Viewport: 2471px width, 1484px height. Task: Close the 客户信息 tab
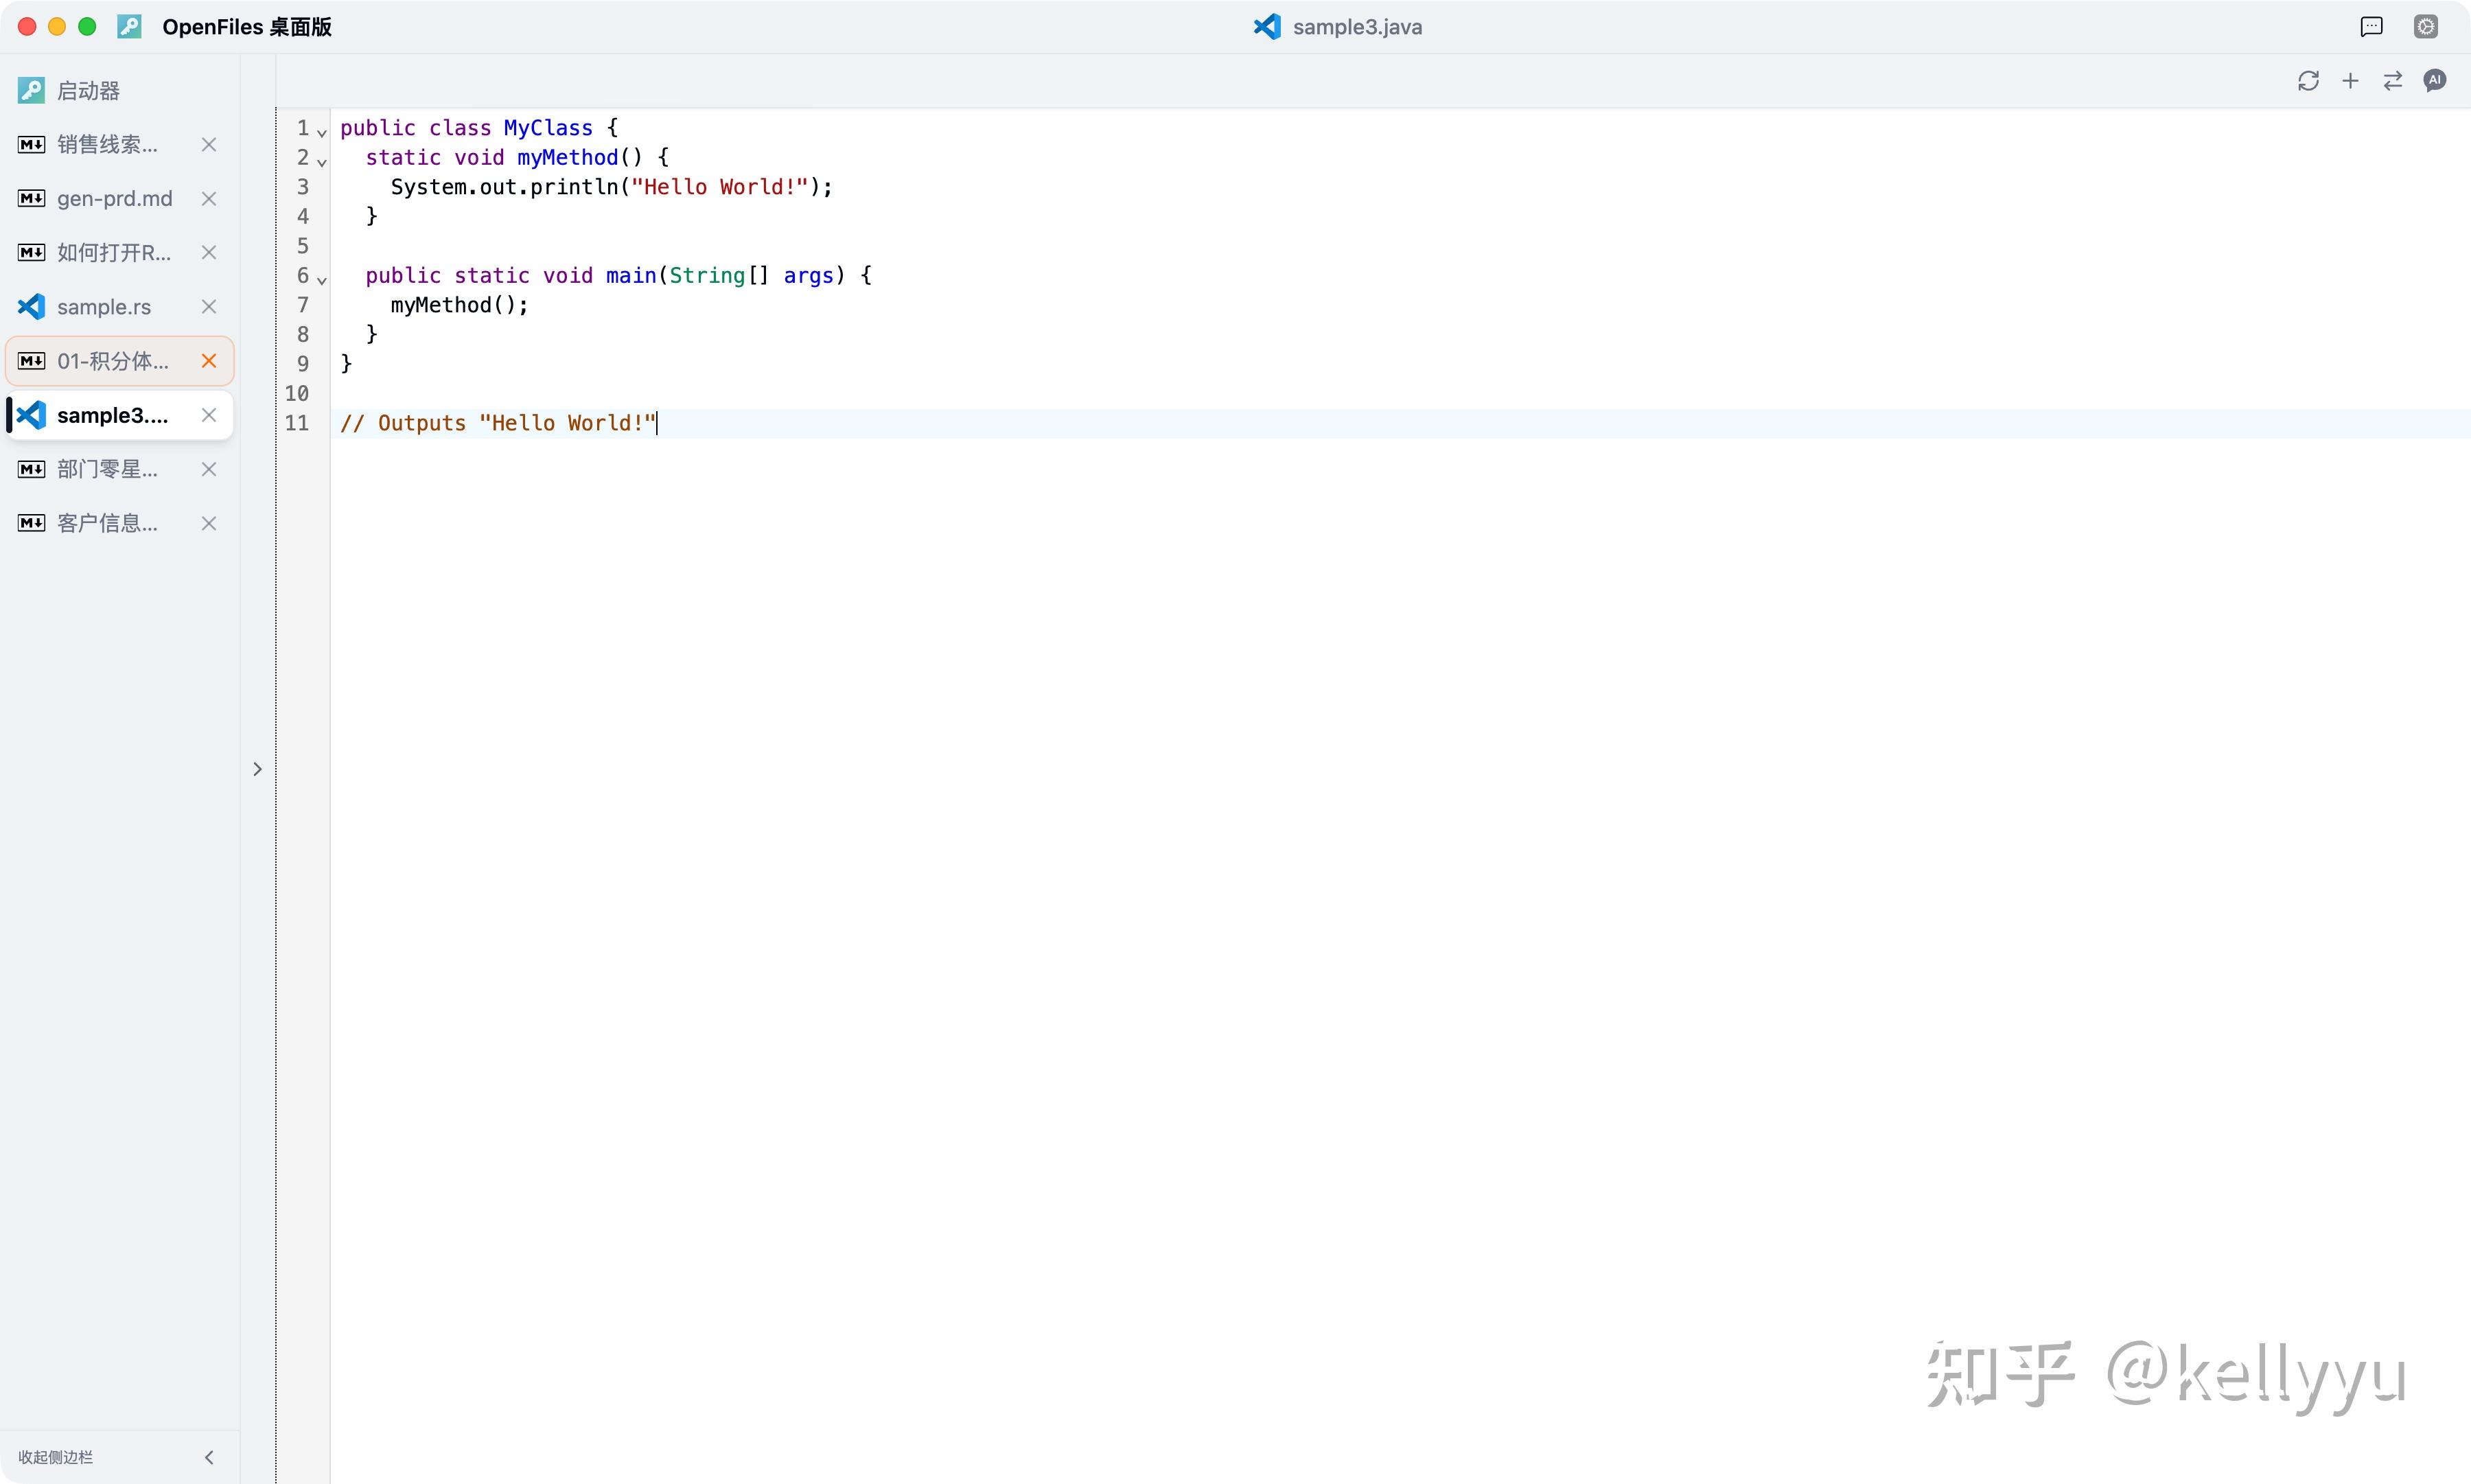[x=209, y=523]
